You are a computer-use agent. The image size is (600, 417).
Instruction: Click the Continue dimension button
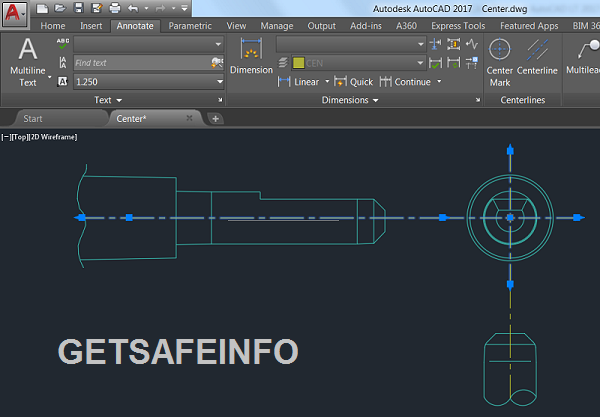pos(405,82)
